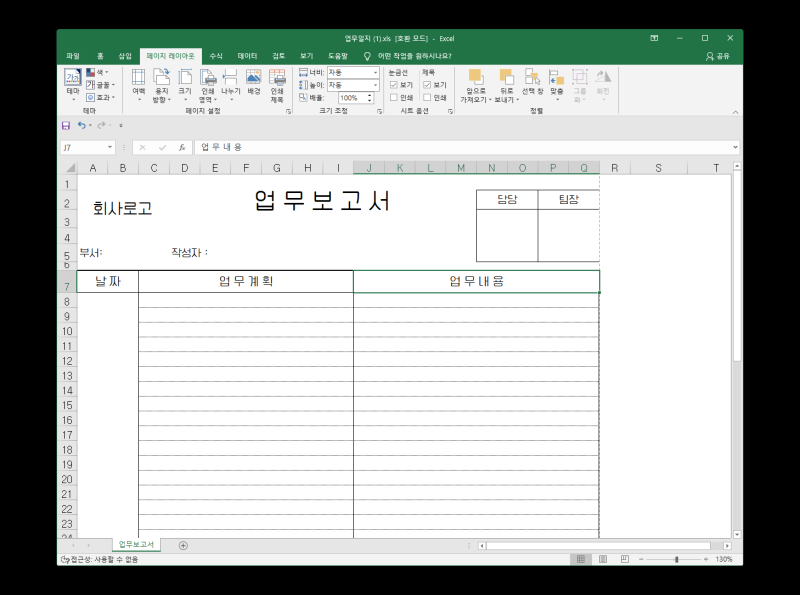The width and height of the screenshot is (800, 595).
Task: Click the 공유 (Share) button
Action: tap(718, 56)
